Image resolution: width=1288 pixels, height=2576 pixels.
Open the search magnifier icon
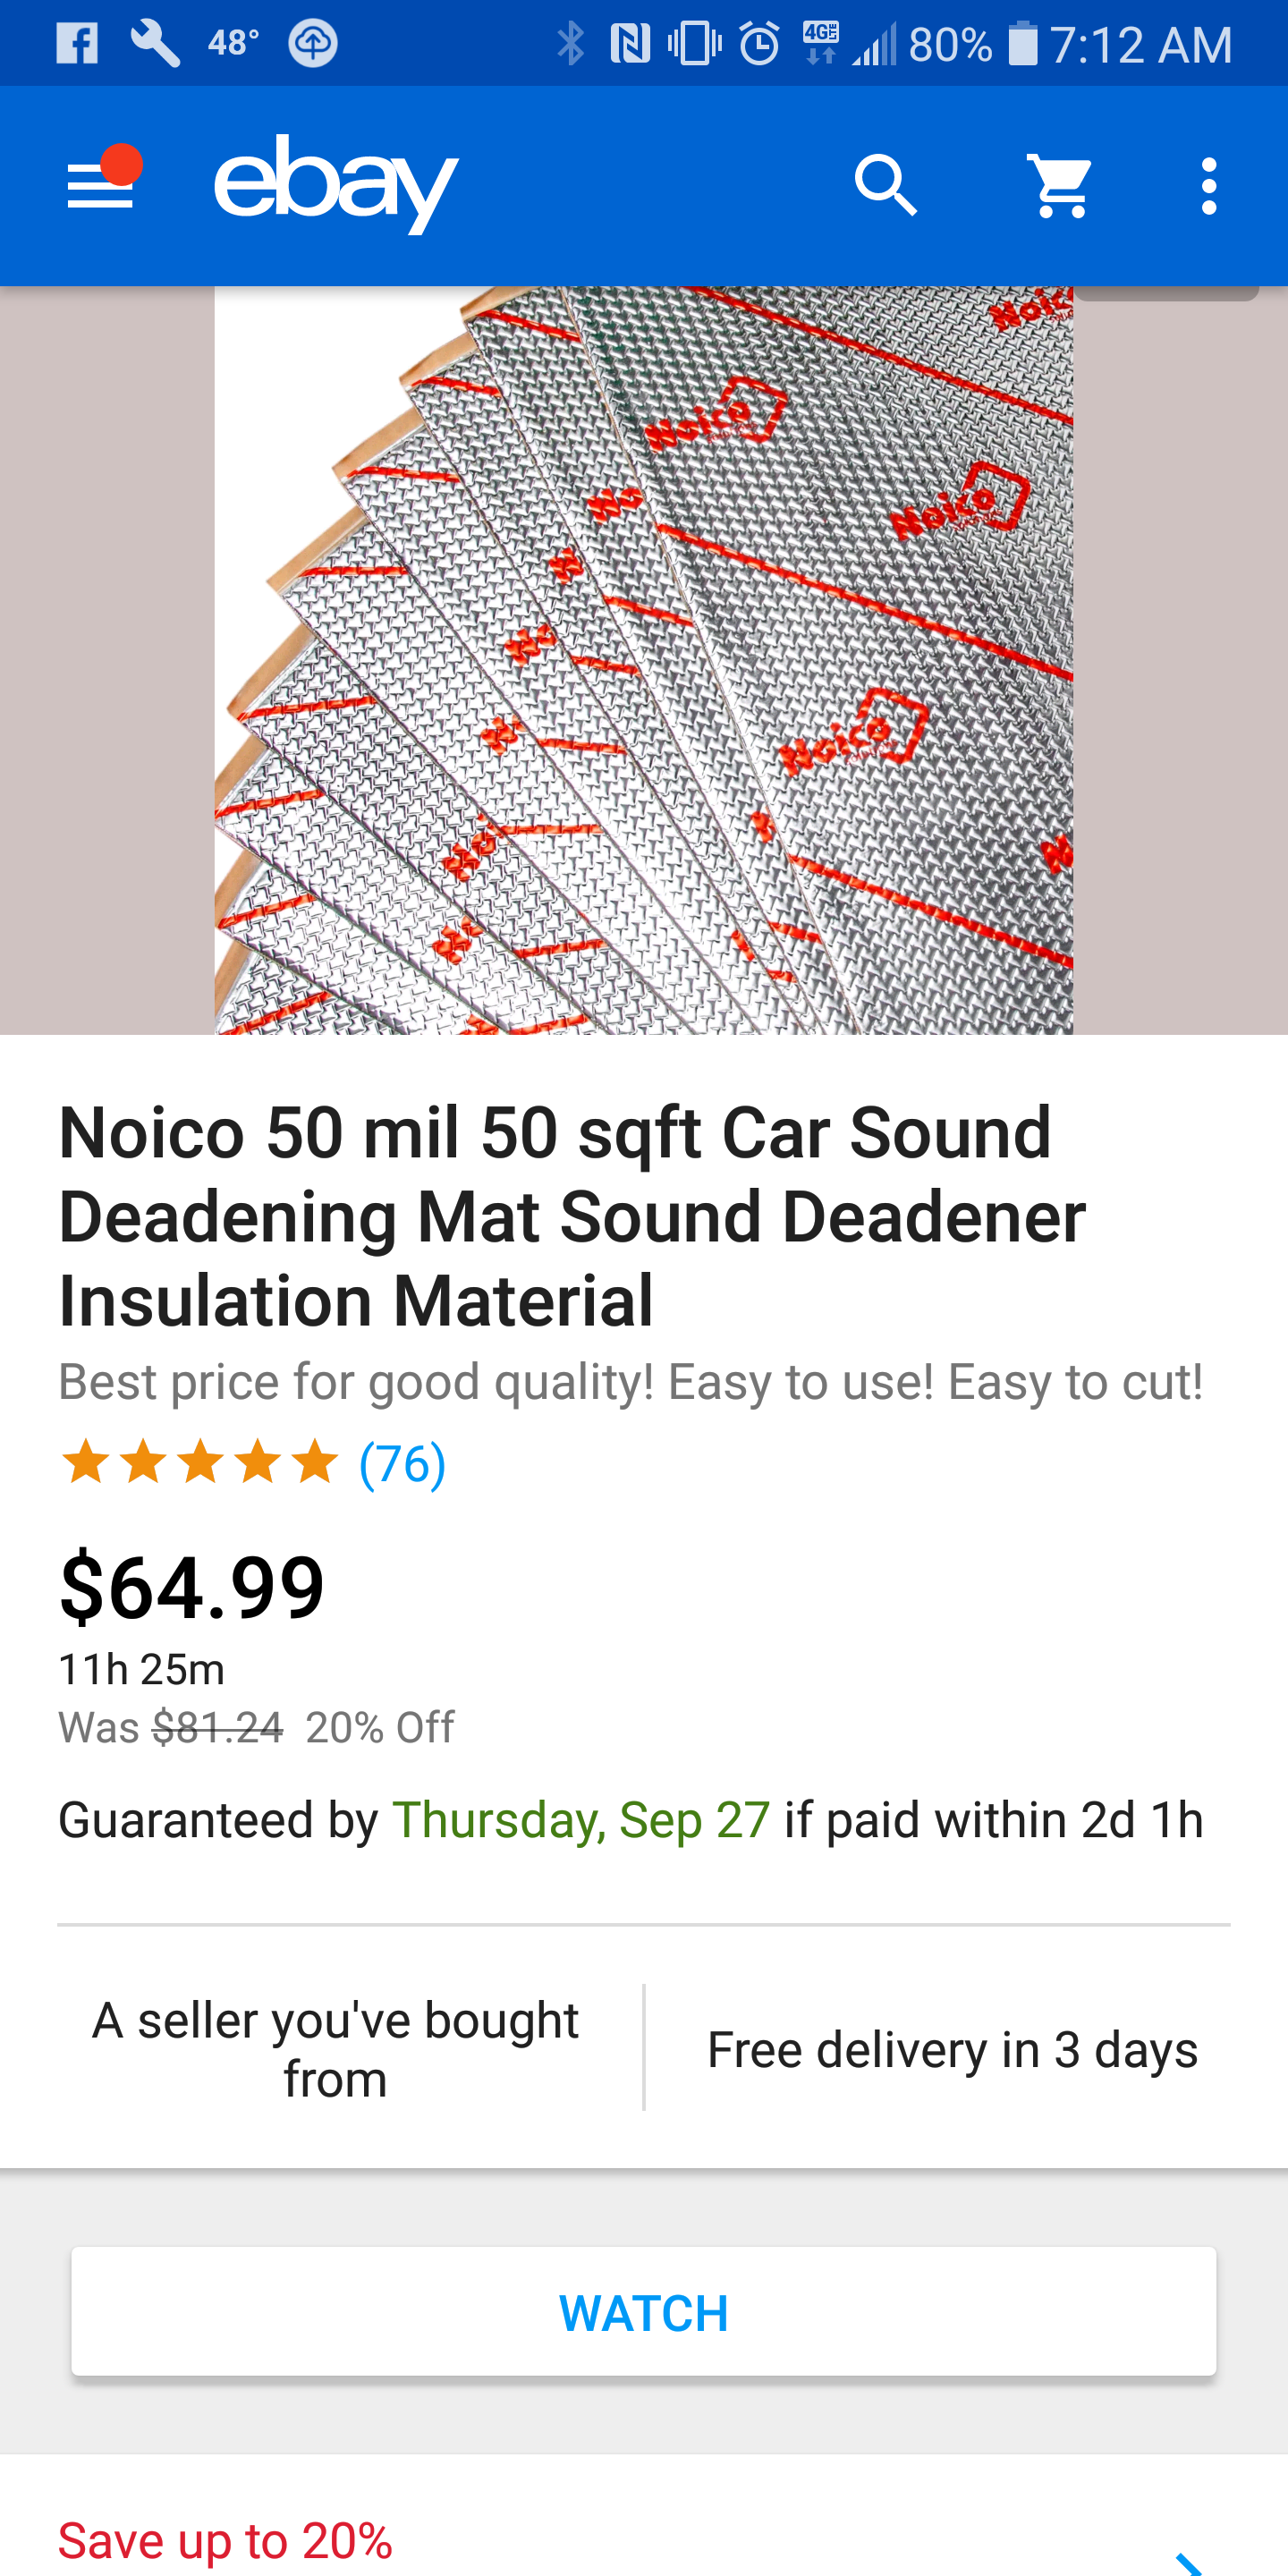[886, 186]
